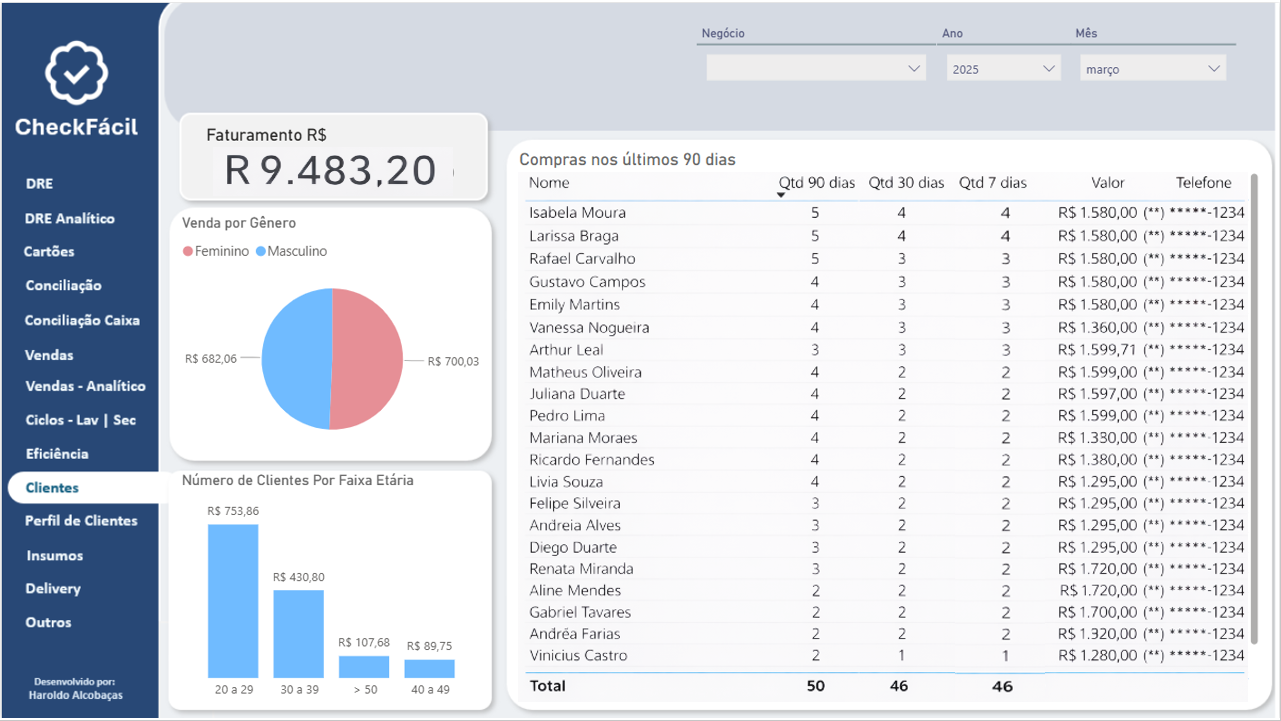Screen dimensions: 1281x721
Task: Click the sort arrow under Qtd 90 dias
Action: (x=781, y=195)
